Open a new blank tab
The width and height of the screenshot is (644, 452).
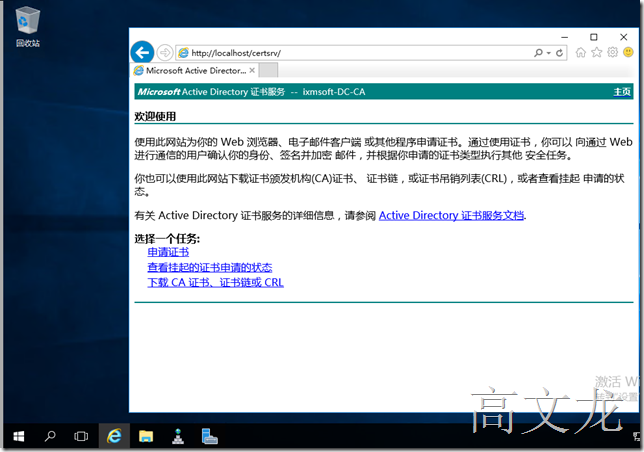269,70
